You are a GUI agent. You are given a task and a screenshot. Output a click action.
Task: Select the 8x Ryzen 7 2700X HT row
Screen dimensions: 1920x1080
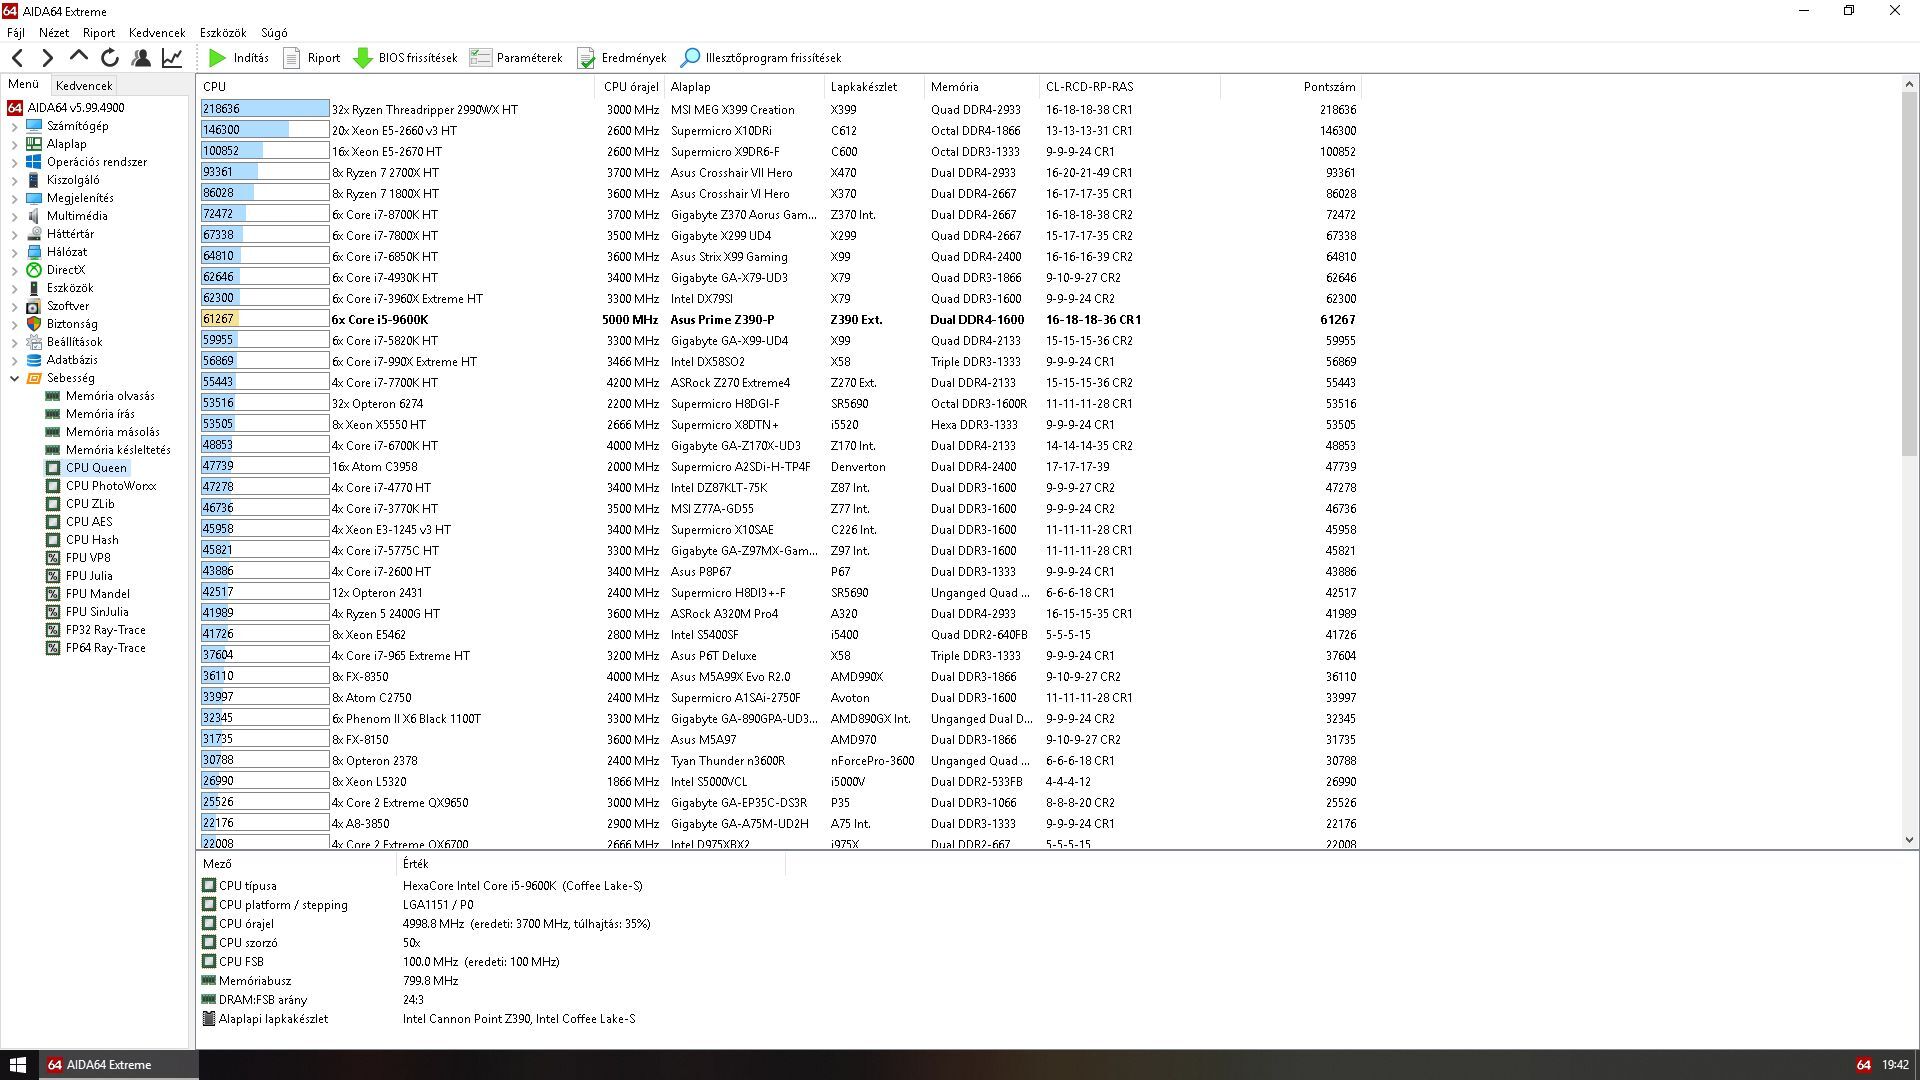tap(780, 172)
